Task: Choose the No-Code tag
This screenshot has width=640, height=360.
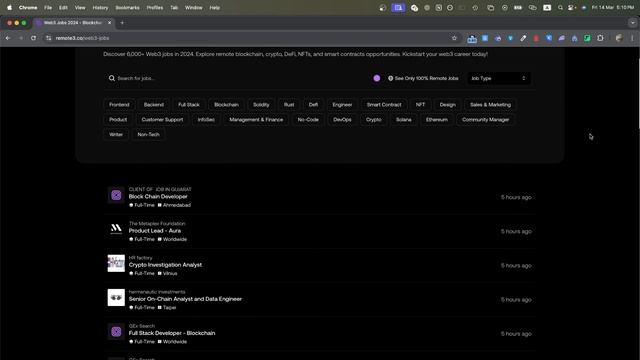Action: [308, 120]
